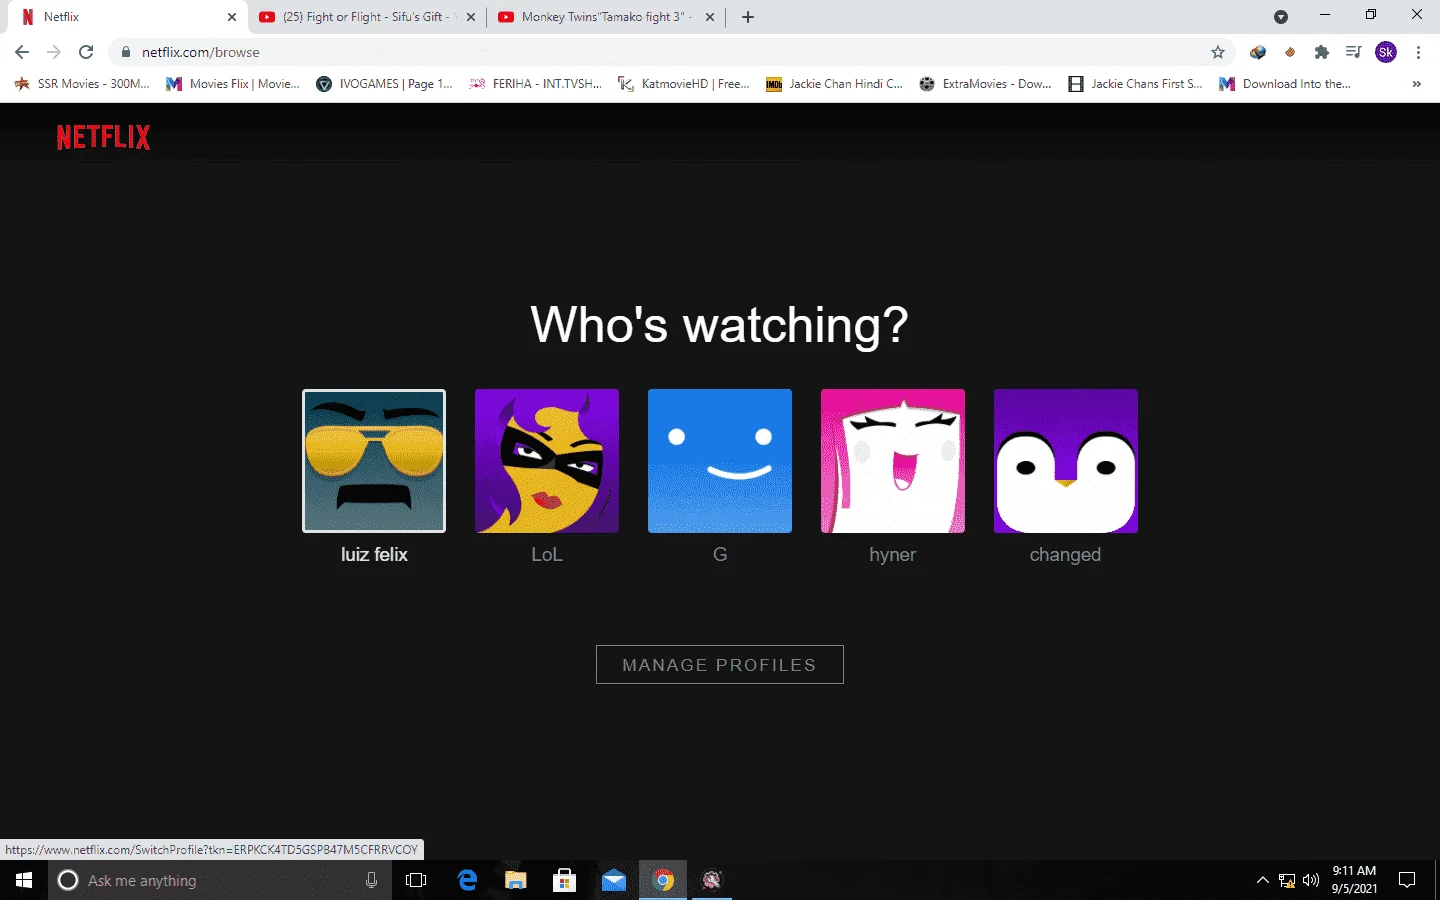Open File Explorer from taskbar
Viewport: 1440px width, 900px height.
click(515, 880)
